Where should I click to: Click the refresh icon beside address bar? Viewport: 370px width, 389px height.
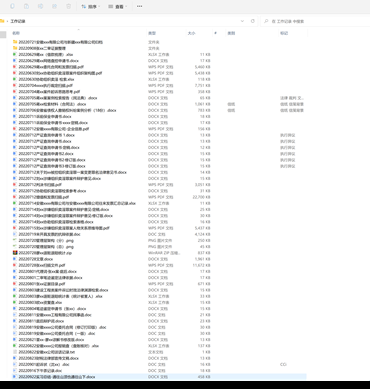coord(253,21)
